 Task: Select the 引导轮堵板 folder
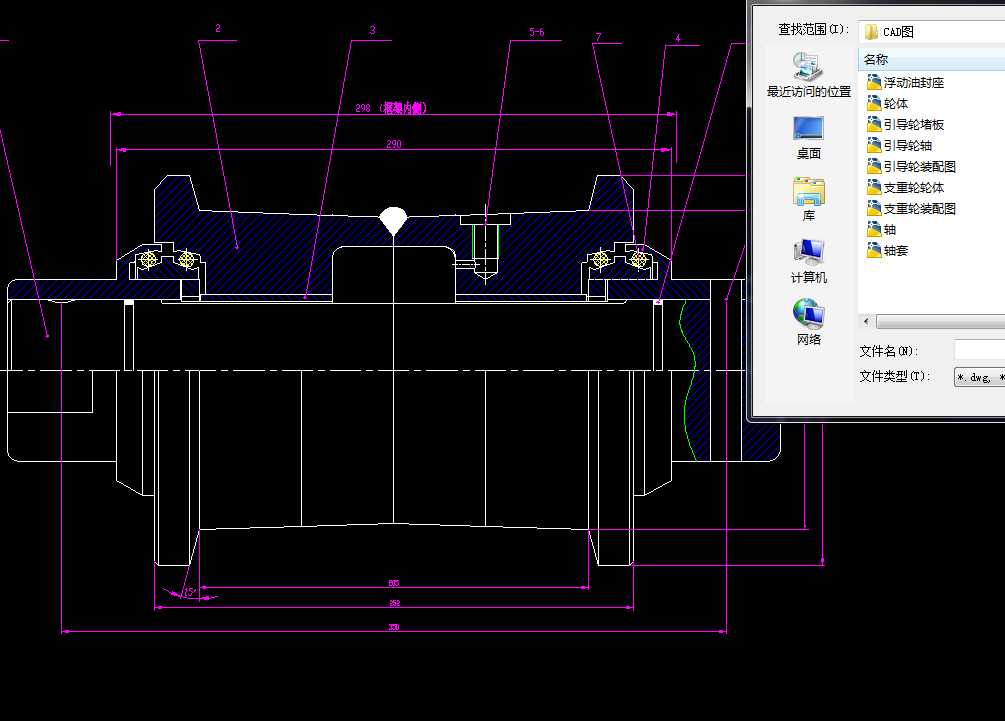click(906, 124)
